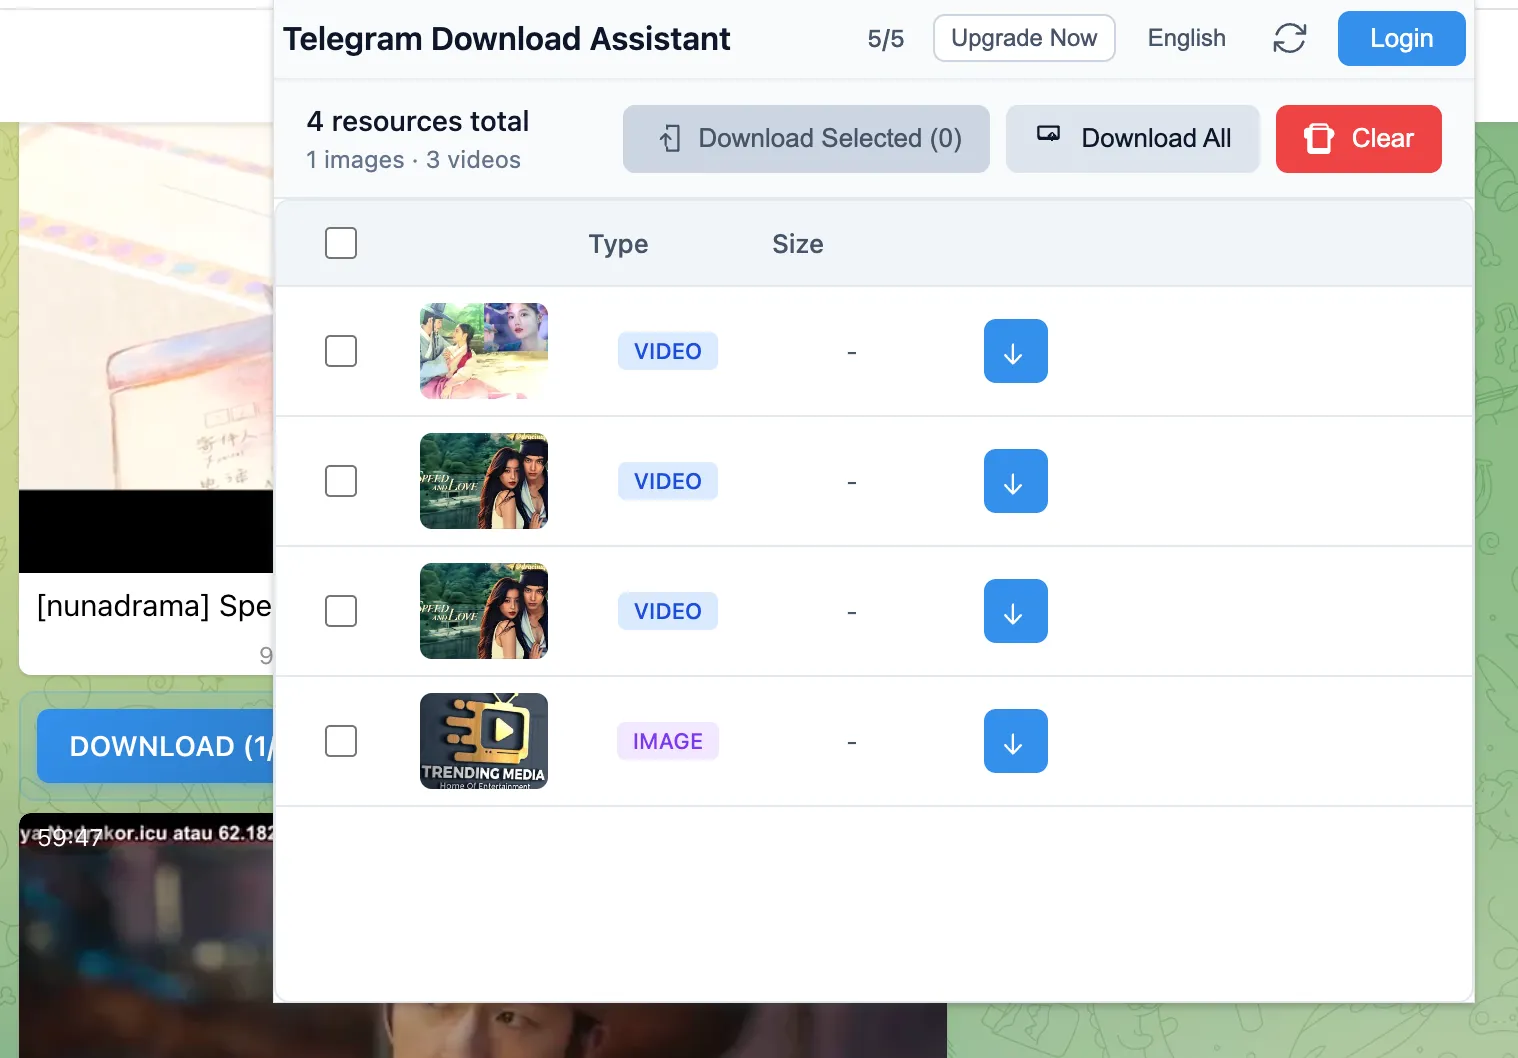Open the Trending Media thumbnail
Image resolution: width=1518 pixels, height=1058 pixels.
coord(484,741)
